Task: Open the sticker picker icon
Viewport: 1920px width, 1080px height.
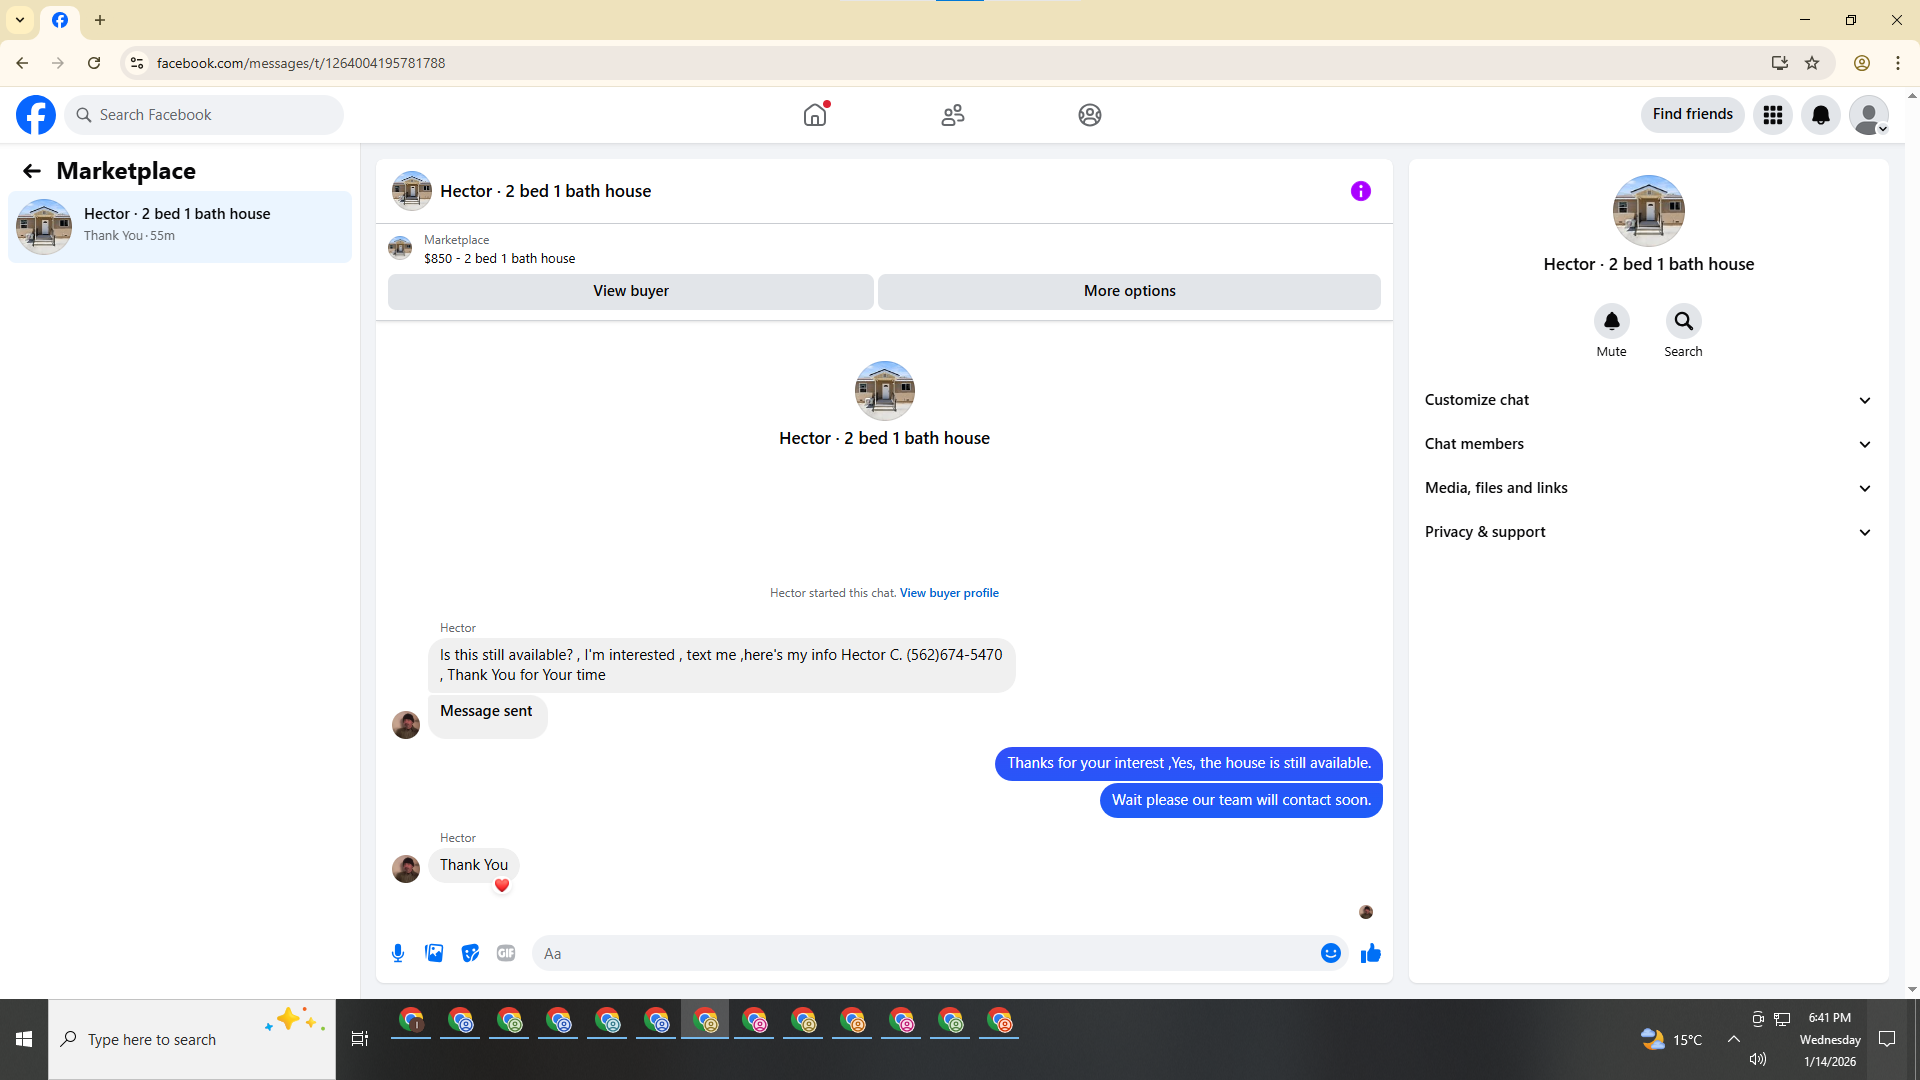Action: (470, 953)
